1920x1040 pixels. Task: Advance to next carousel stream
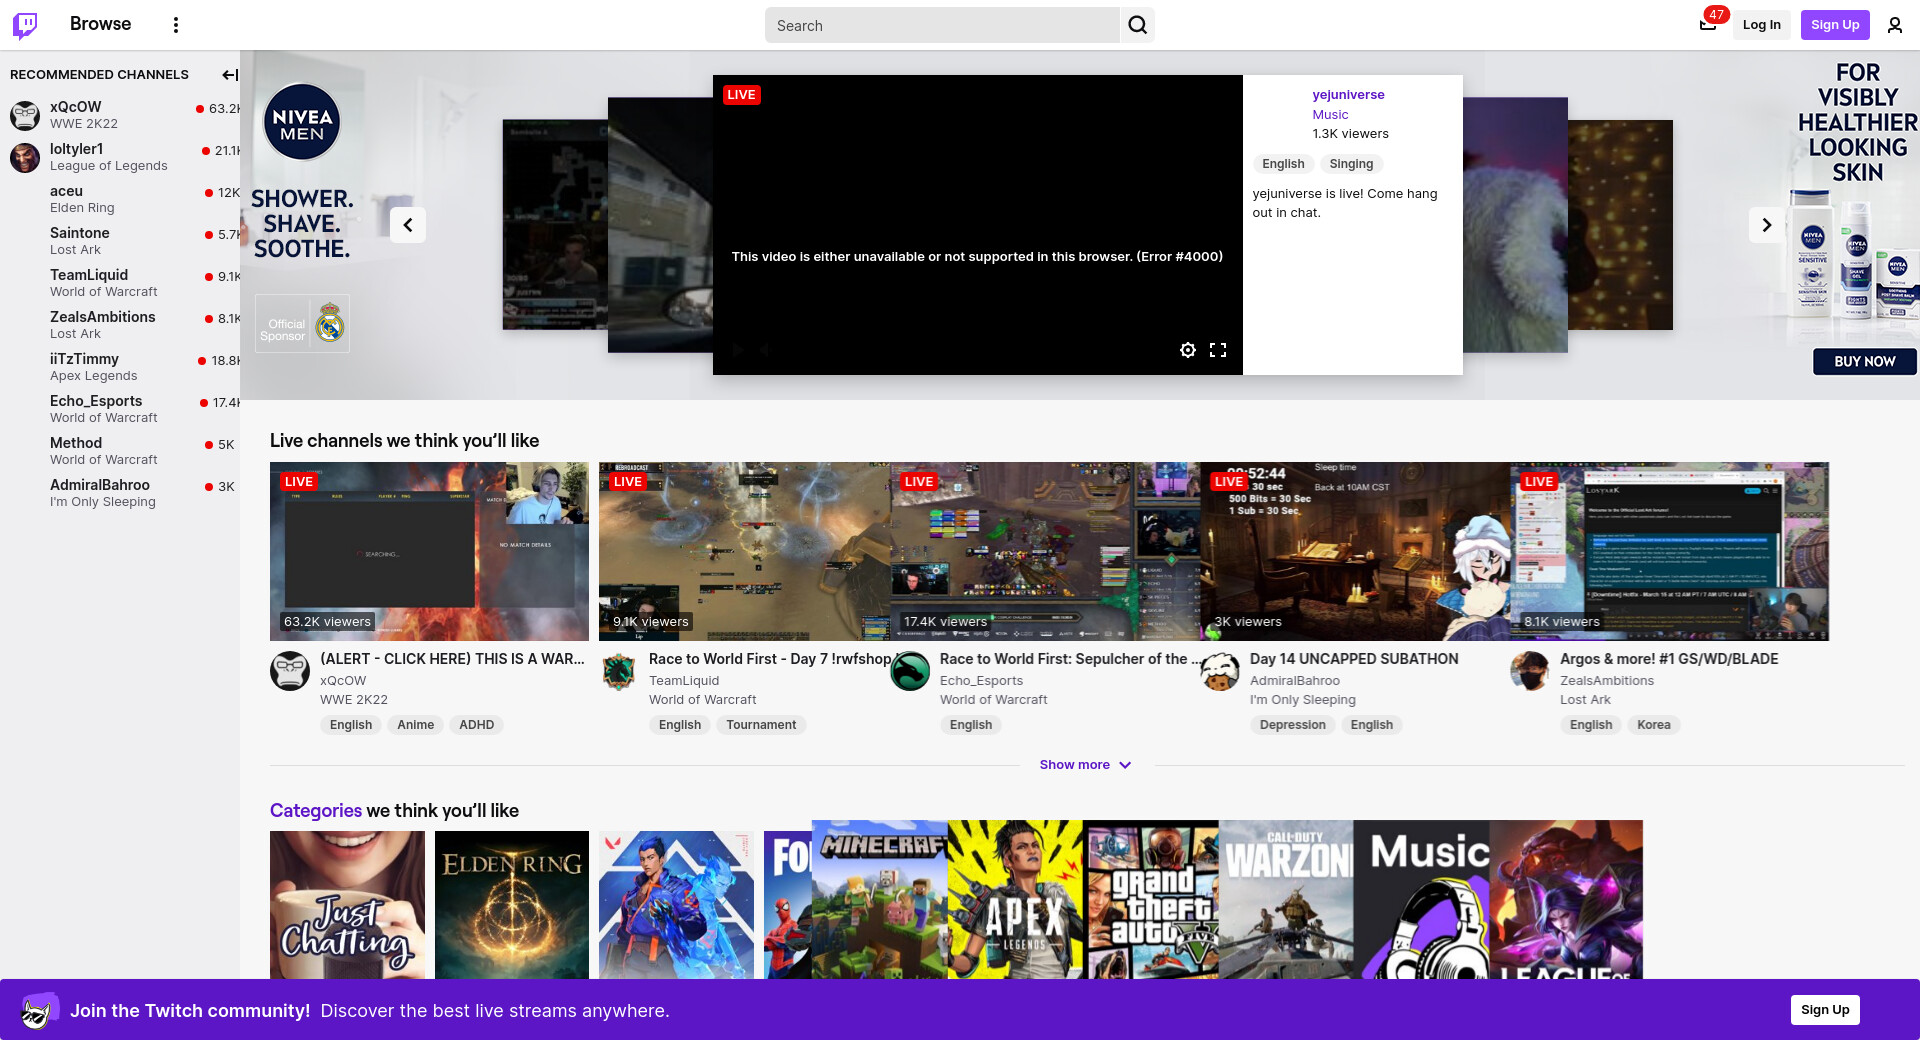click(x=1766, y=225)
